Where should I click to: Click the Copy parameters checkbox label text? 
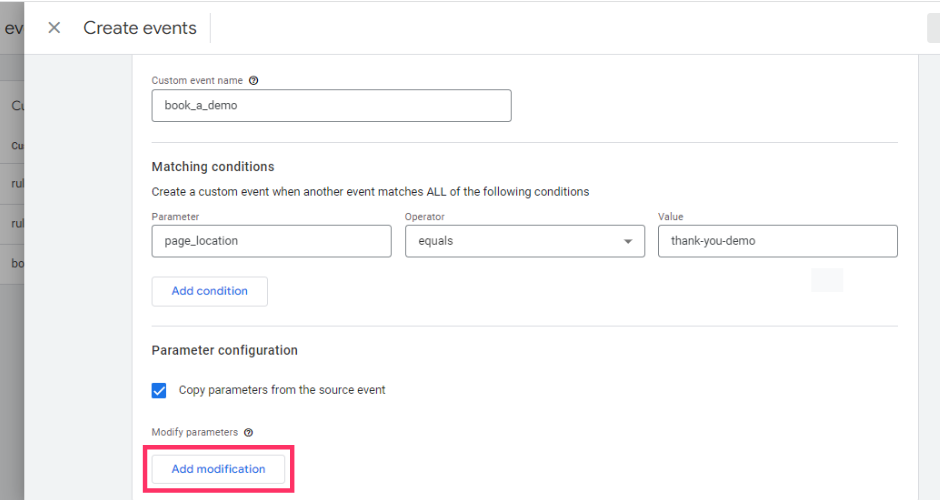click(x=282, y=390)
